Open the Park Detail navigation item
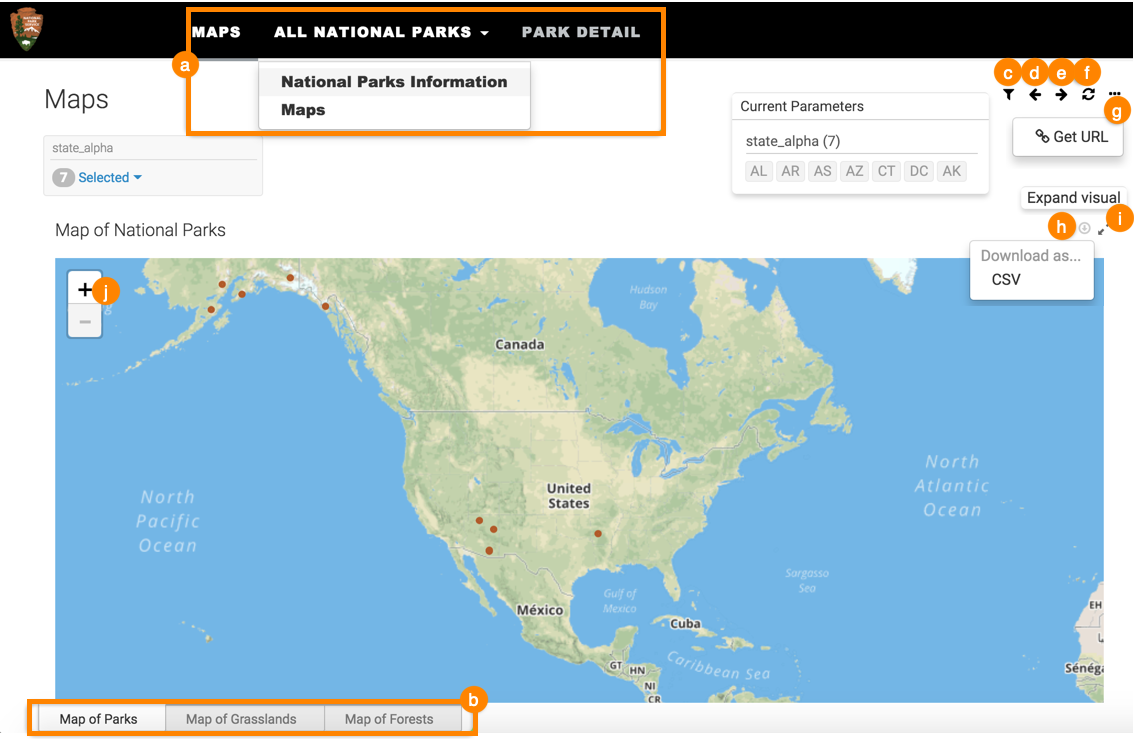Screen dimensions: 1134x739 (581, 32)
